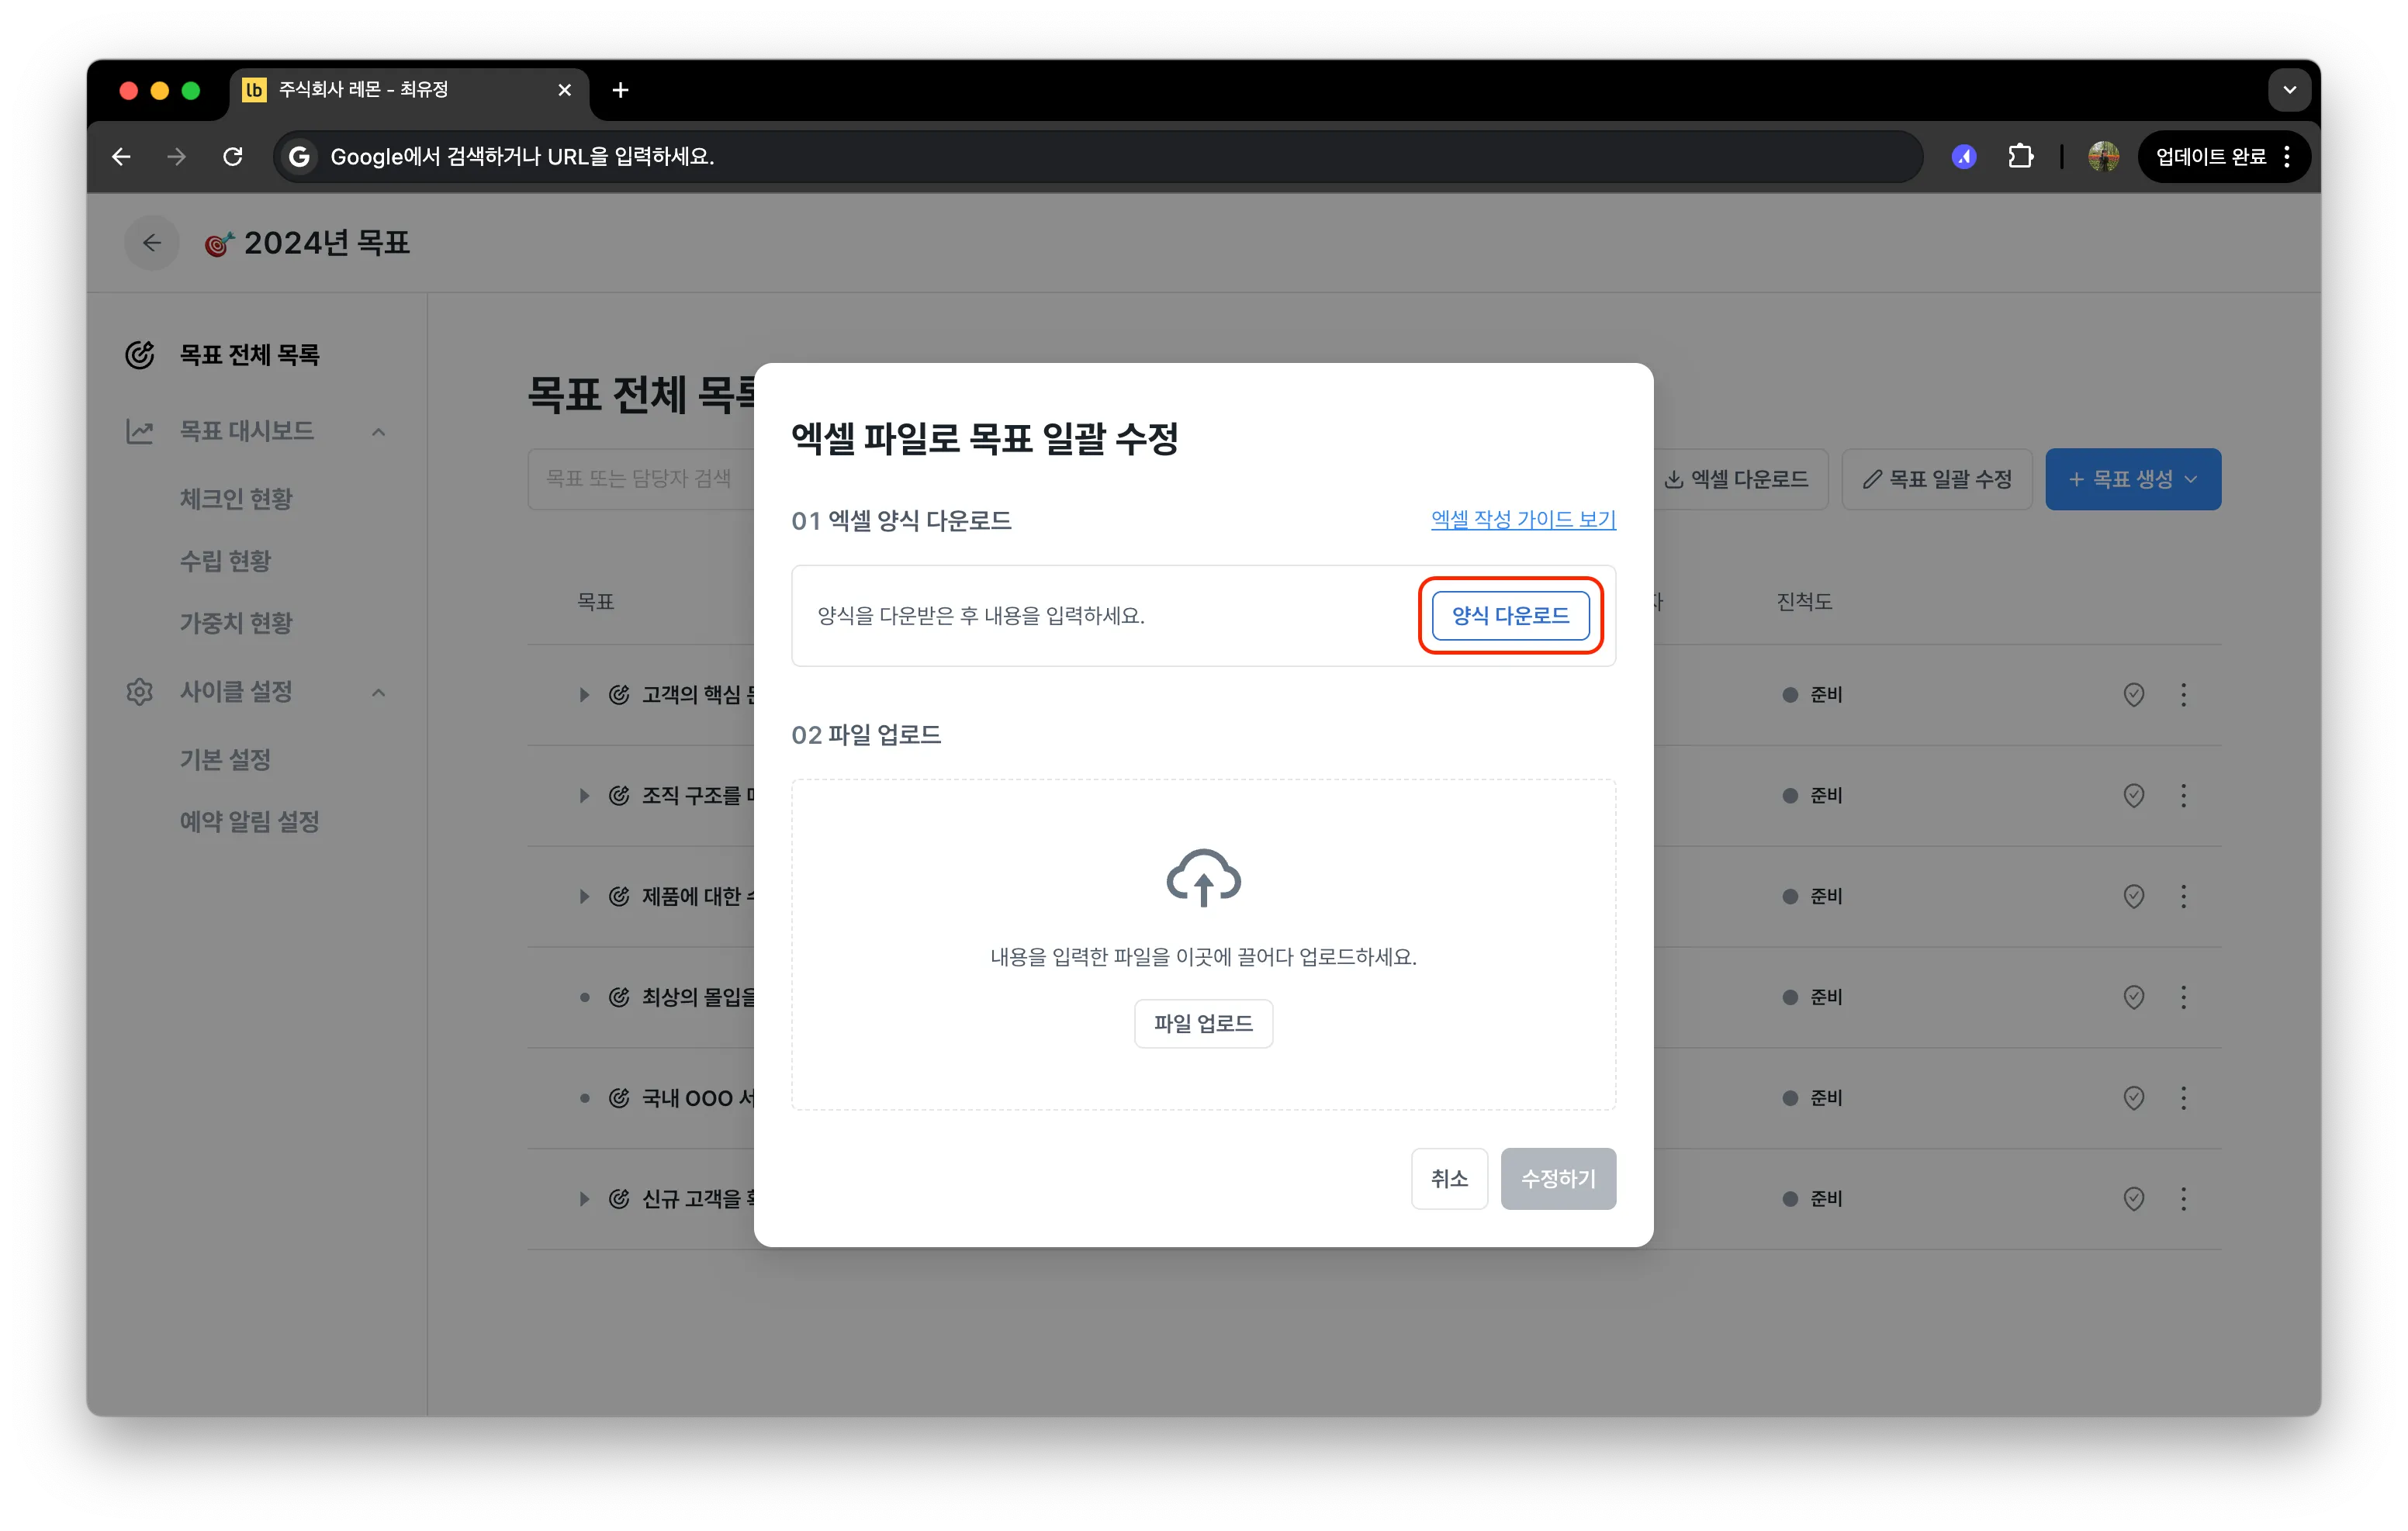The image size is (2408, 1531).
Task: Open more options for 고객의 핵심 row
Action: click(2183, 695)
